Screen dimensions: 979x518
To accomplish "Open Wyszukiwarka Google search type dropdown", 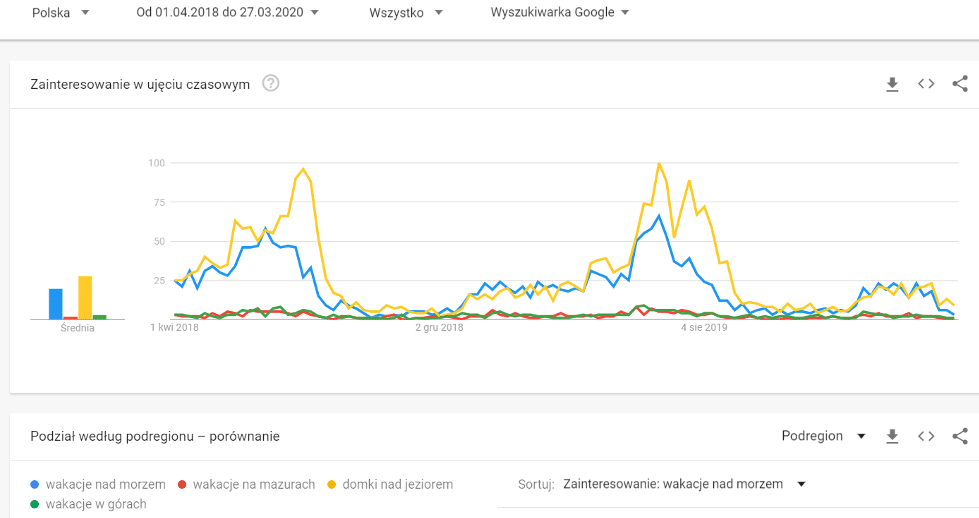I will coord(560,13).
